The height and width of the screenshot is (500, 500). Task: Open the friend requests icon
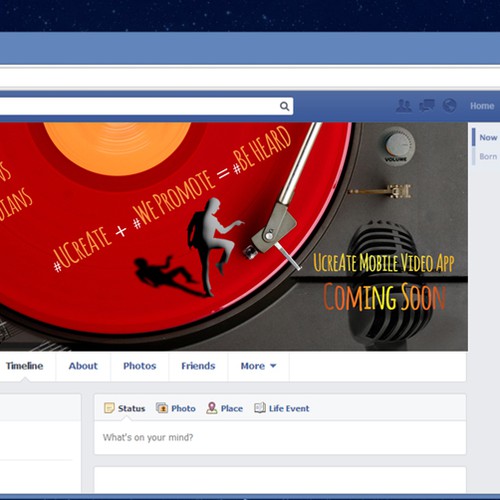point(404,106)
